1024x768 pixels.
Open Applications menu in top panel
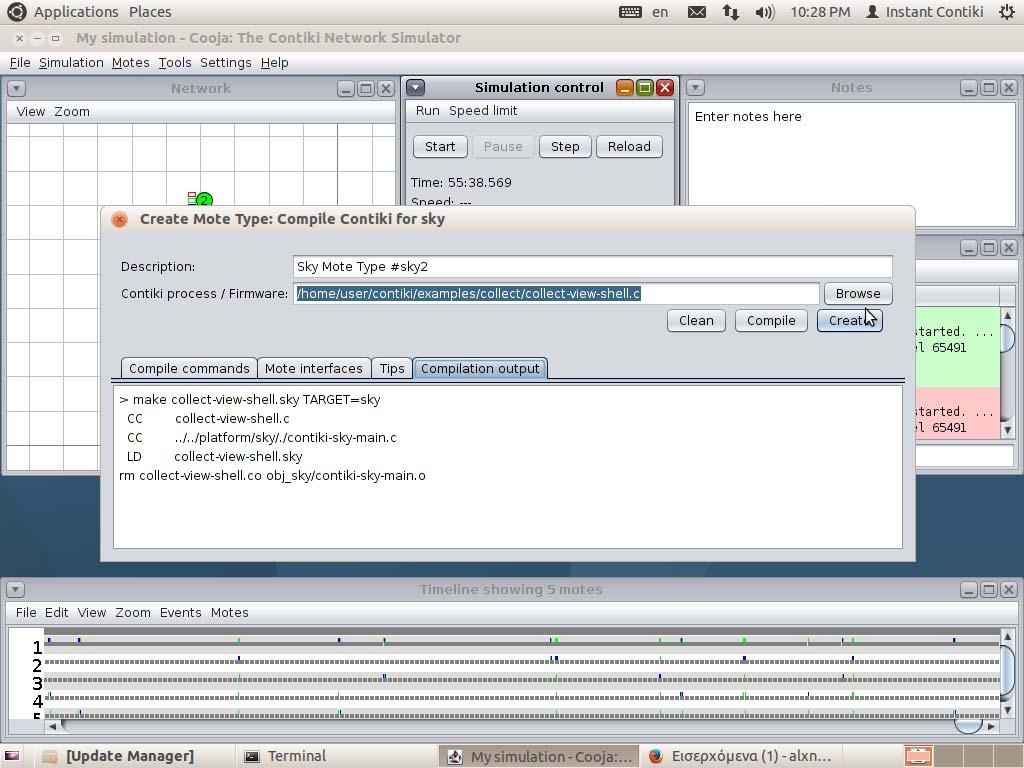[x=76, y=12]
